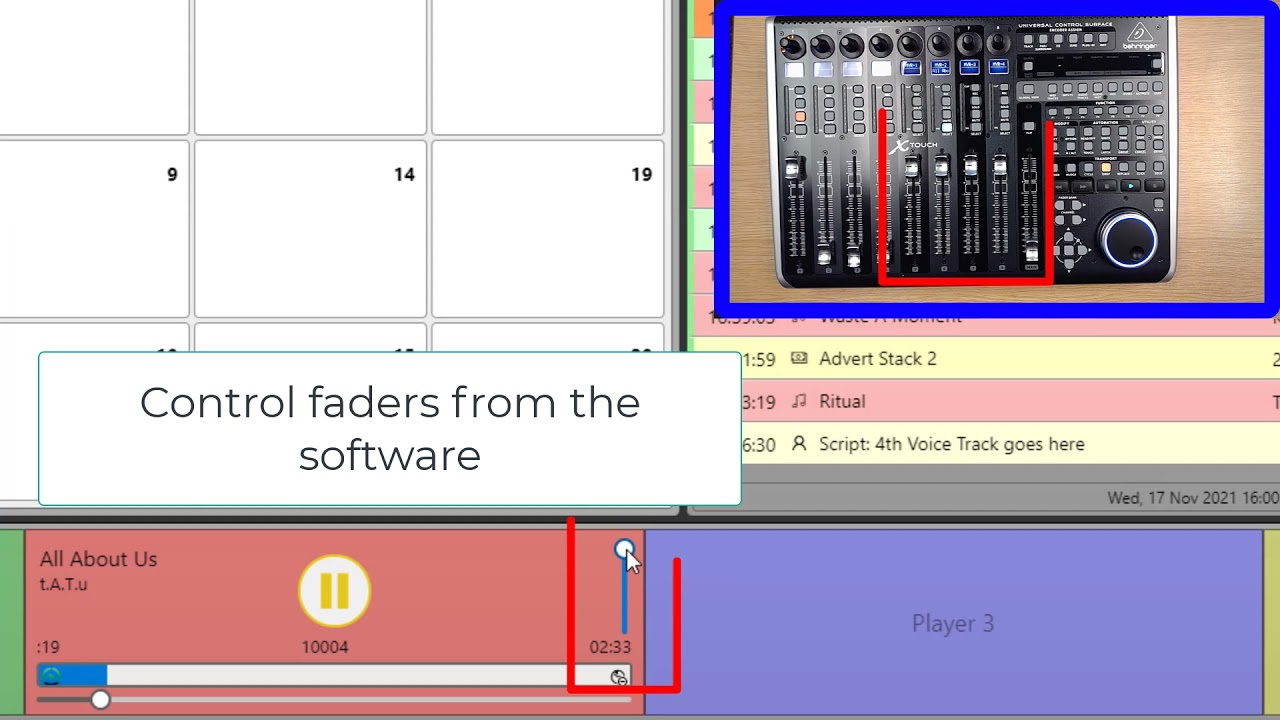Click the banknote icon beside Advert Stack 2
This screenshot has width=1280, height=720.
[799, 358]
